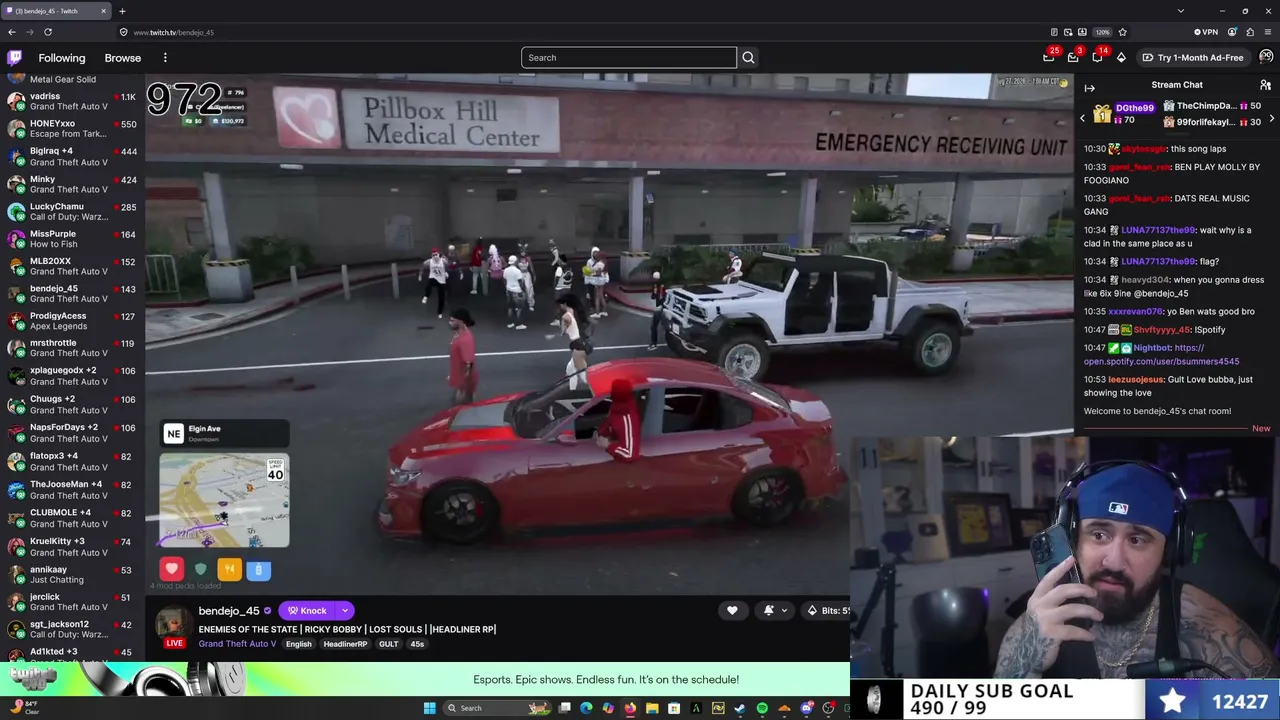Open LuckyChamu channel in sidebar
Viewport: 1280px width, 720px height.
[70, 212]
